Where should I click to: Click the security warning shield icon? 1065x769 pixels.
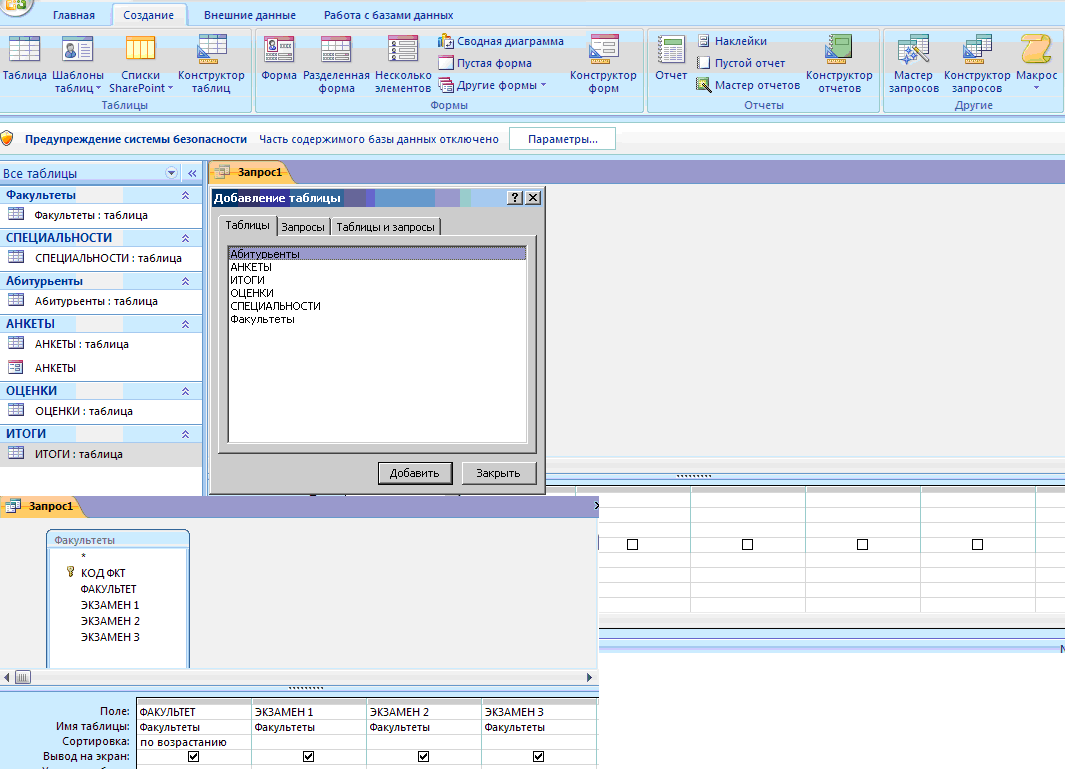[x=7, y=139]
